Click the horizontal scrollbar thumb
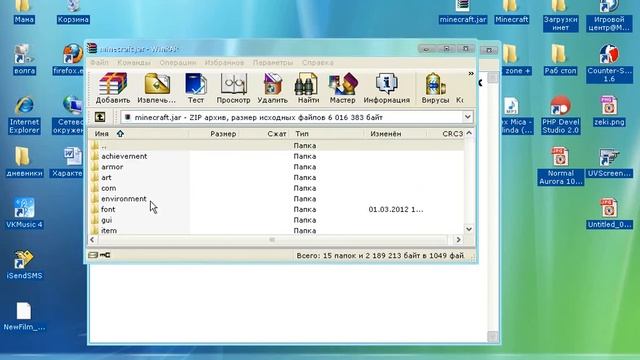Image resolution: width=640 pixels, height=360 pixels. coord(272,240)
